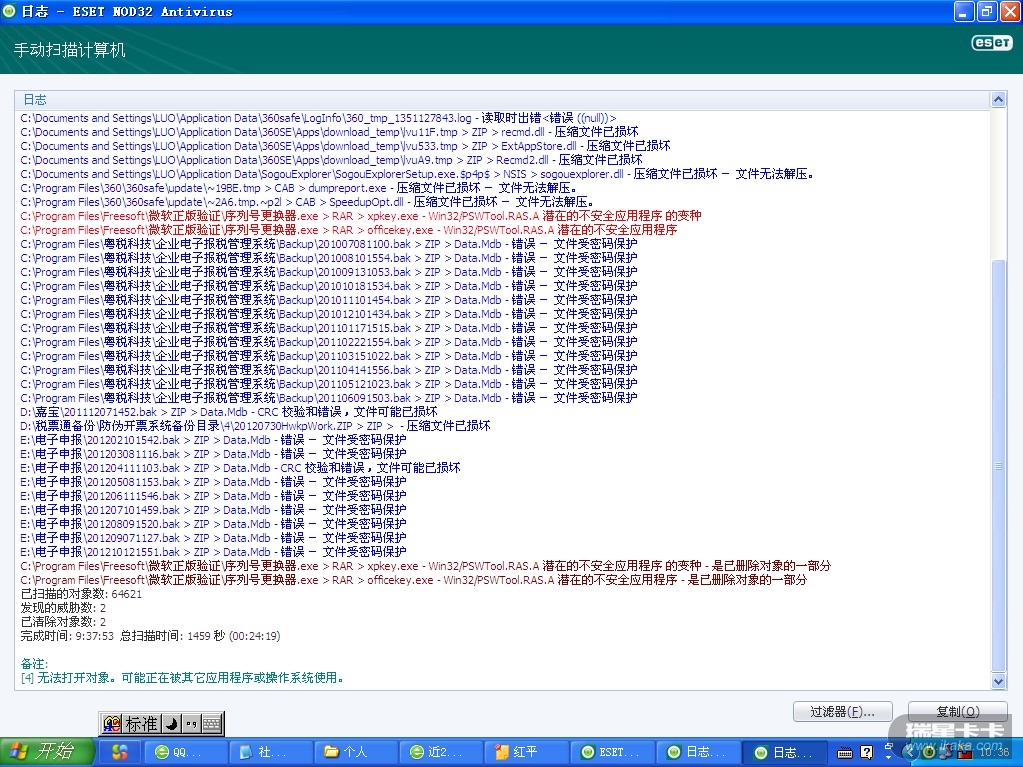Screen dimensions: 1023x767
Task: Select xpkey.exe line ending 是已删除对象的一部分
Action: pos(425,566)
